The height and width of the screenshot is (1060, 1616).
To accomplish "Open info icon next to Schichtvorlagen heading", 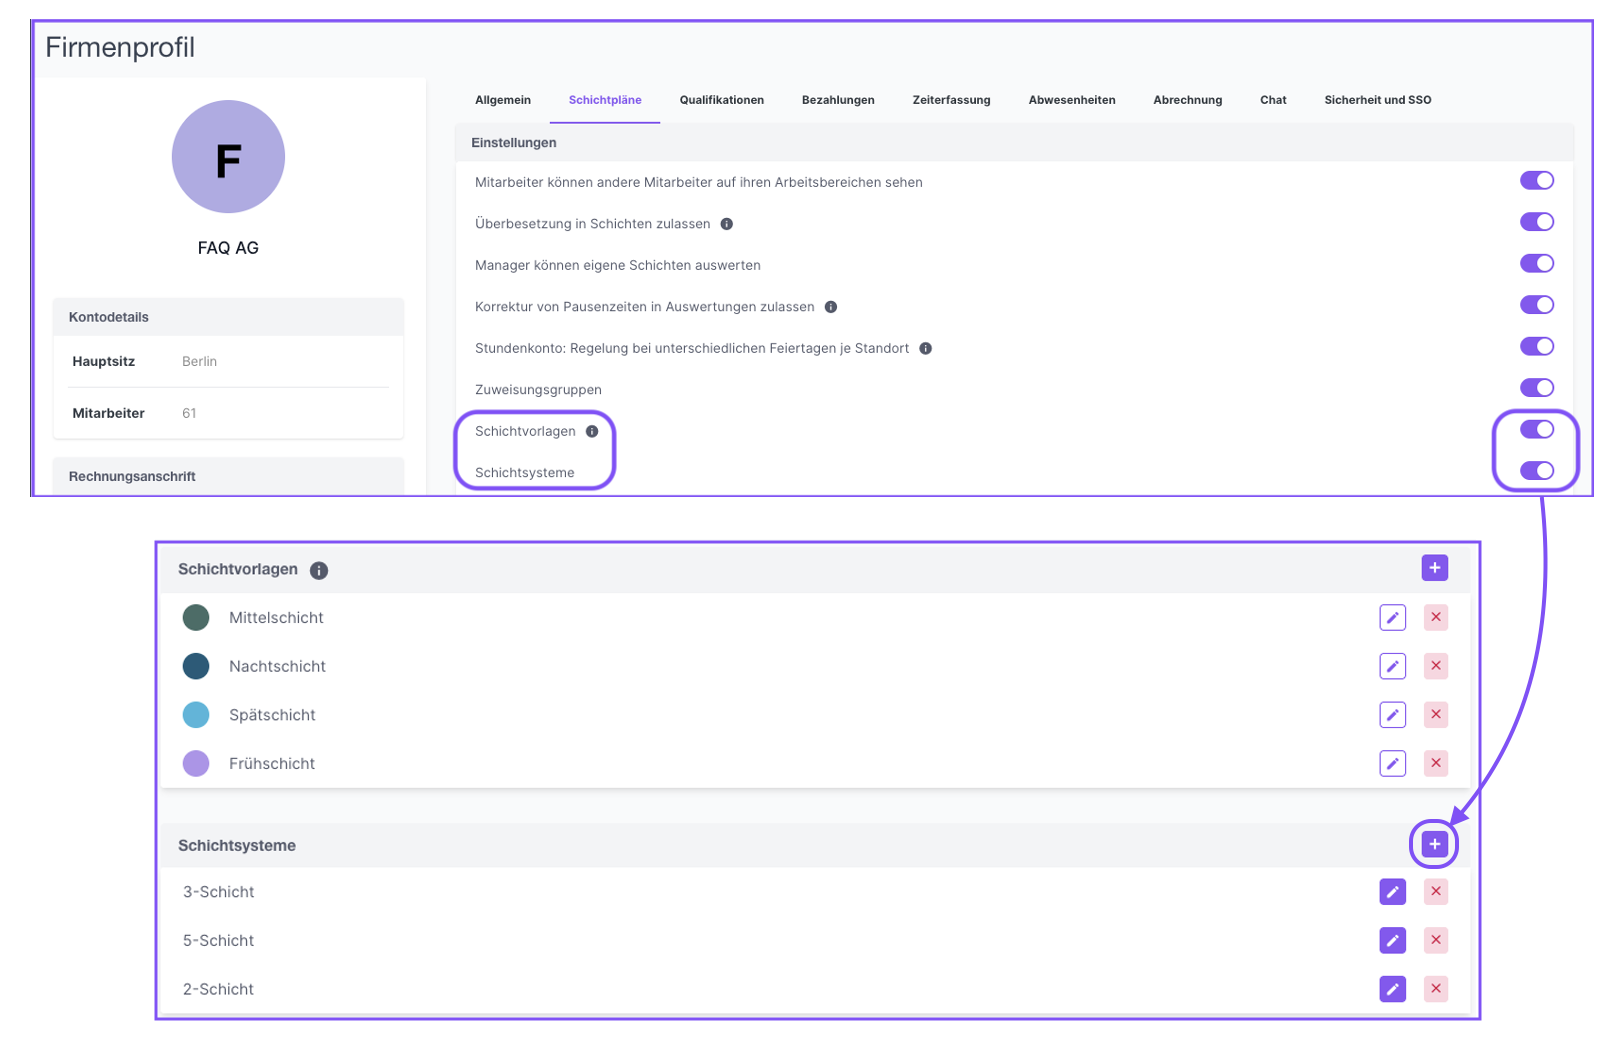I will pyautogui.click(x=319, y=570).
